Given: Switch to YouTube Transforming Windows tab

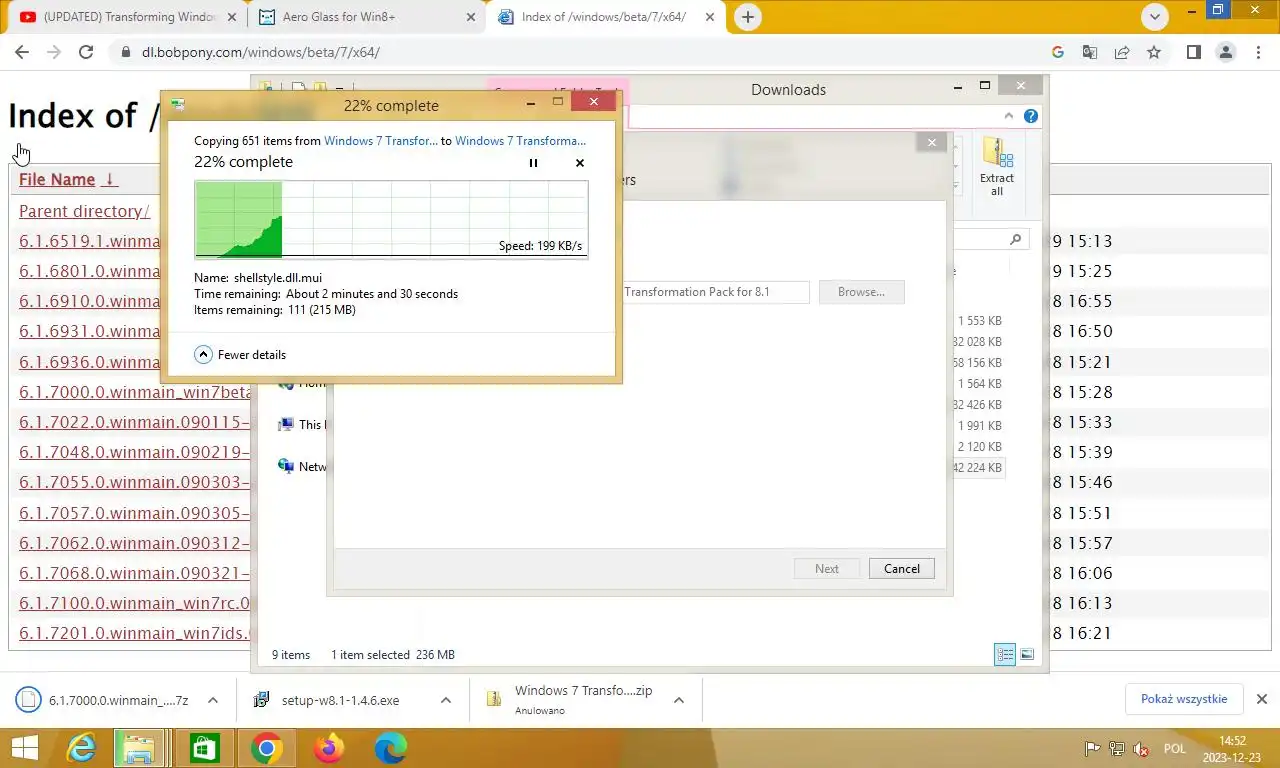Looking at the screenshot, I should coord(127,17).
